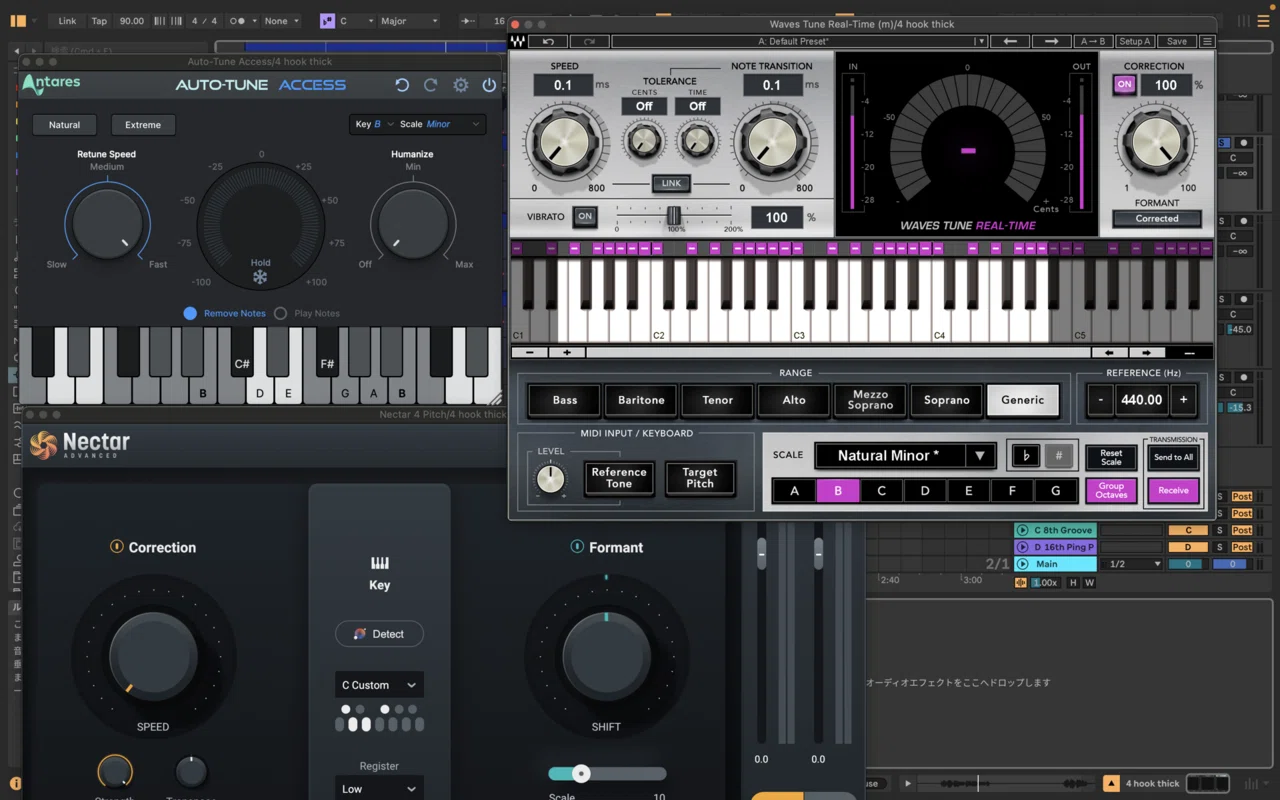Click Waves undo arrow in toolbar

point(548,42)
